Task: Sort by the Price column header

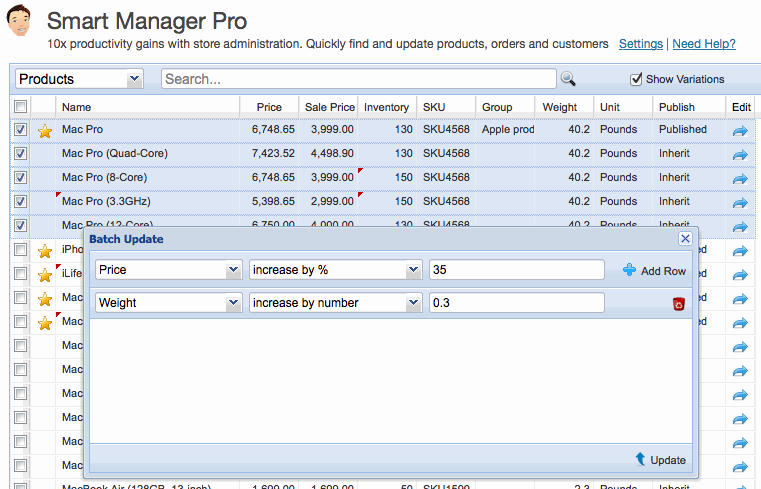Action: 269,107
